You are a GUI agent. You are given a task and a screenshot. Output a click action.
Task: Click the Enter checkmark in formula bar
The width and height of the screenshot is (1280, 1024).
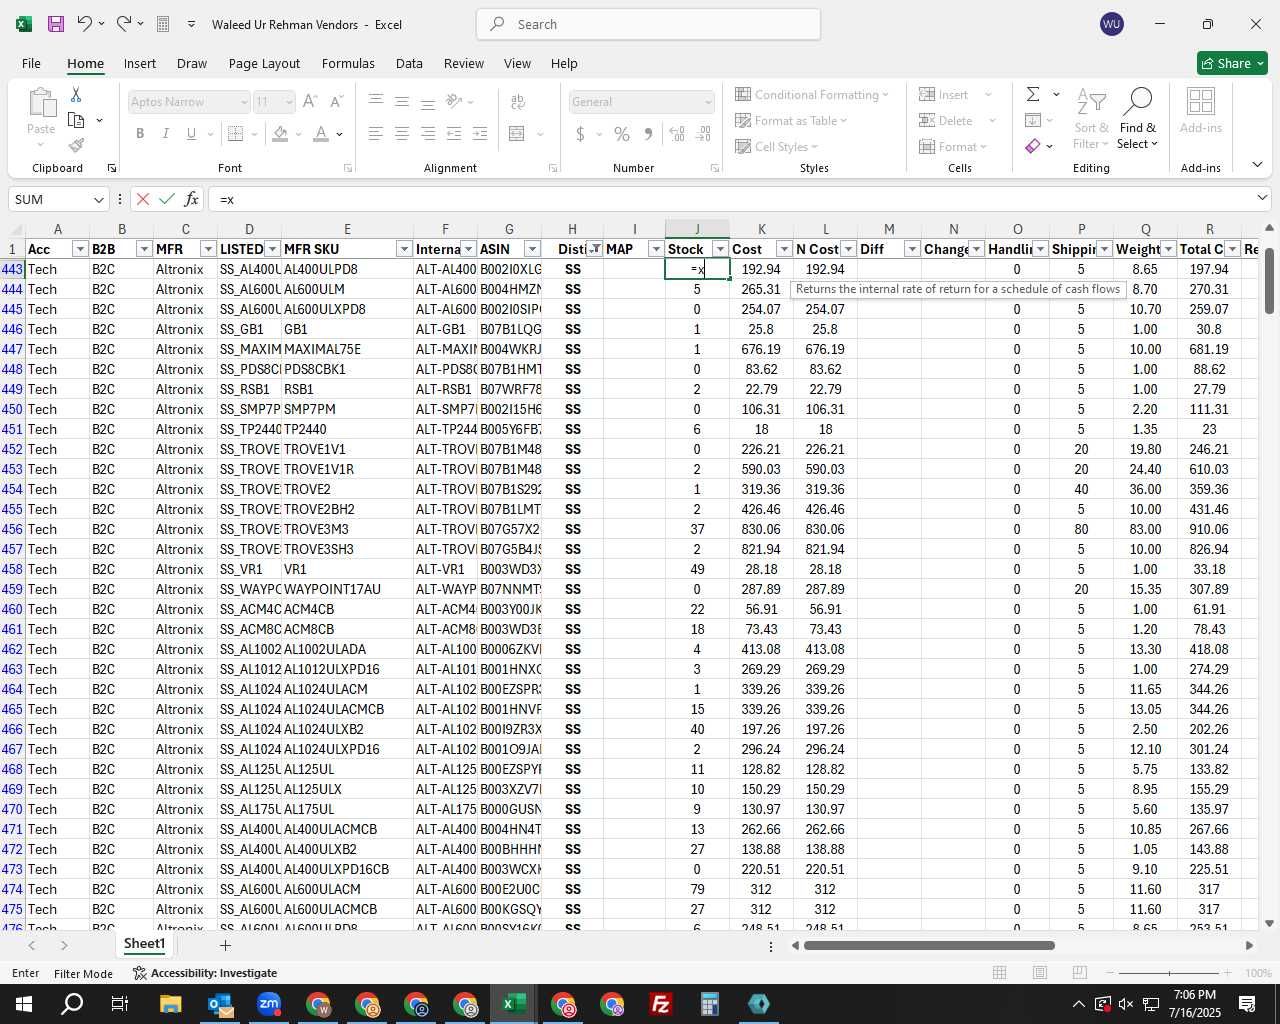[167, 199]
